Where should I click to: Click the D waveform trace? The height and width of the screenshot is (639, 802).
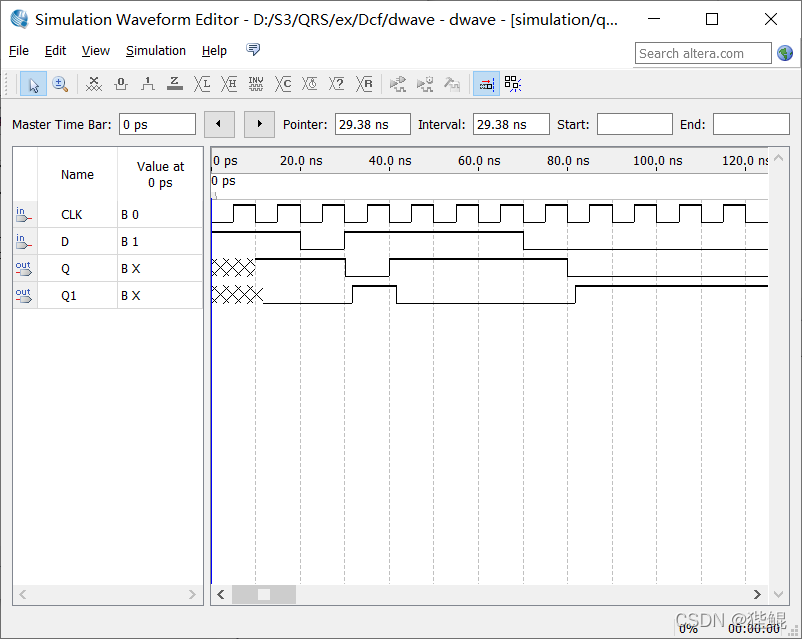489,240
